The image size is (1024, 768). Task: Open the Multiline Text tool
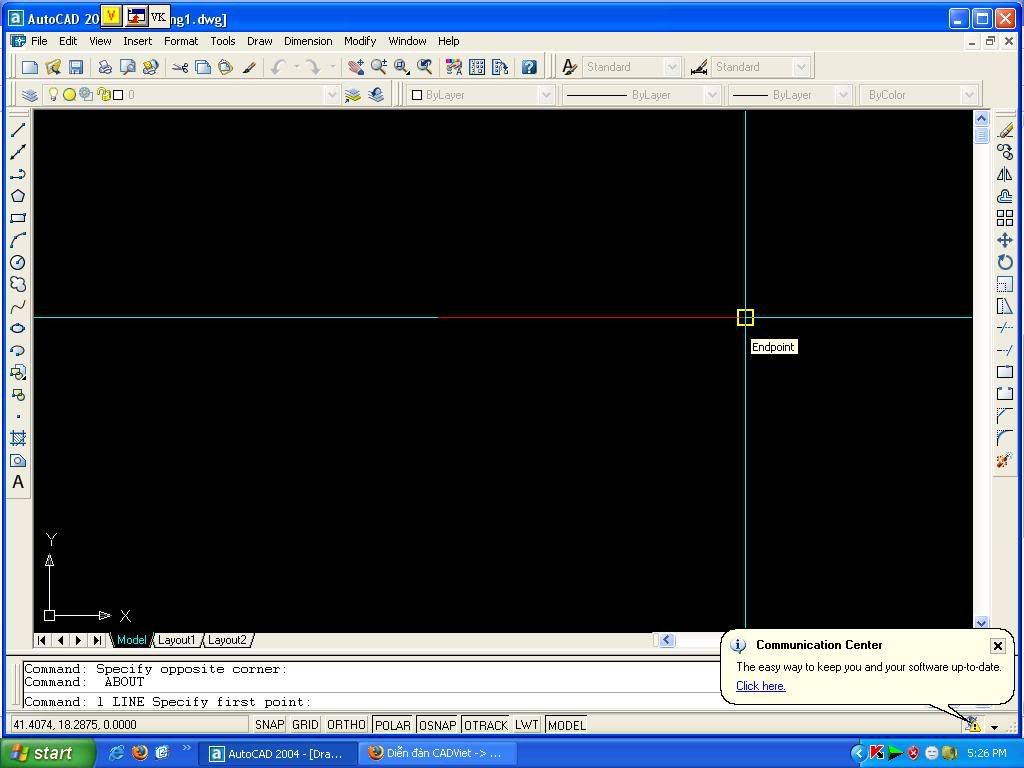[x=18, y=482]
